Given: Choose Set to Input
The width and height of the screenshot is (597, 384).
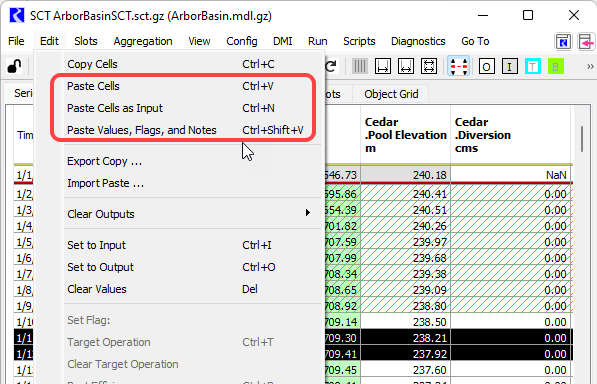Looking at the screenshot, I should [x=179, y=245].
